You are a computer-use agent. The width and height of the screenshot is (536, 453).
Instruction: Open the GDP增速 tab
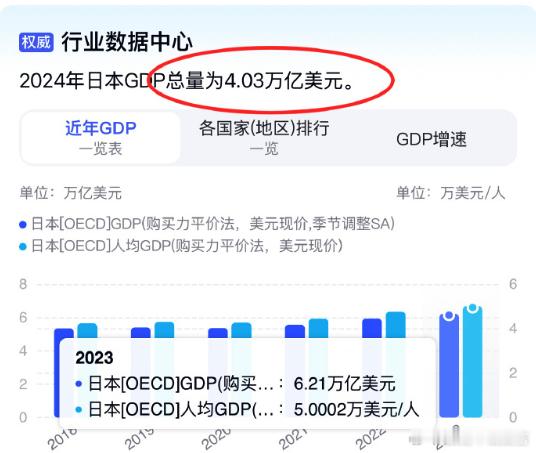(x=431, y=139)
